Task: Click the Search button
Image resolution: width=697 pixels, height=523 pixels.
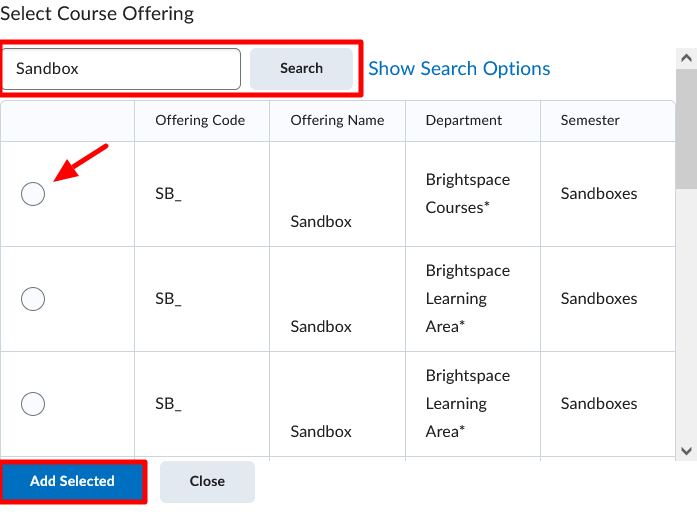Action: point(301,68)
